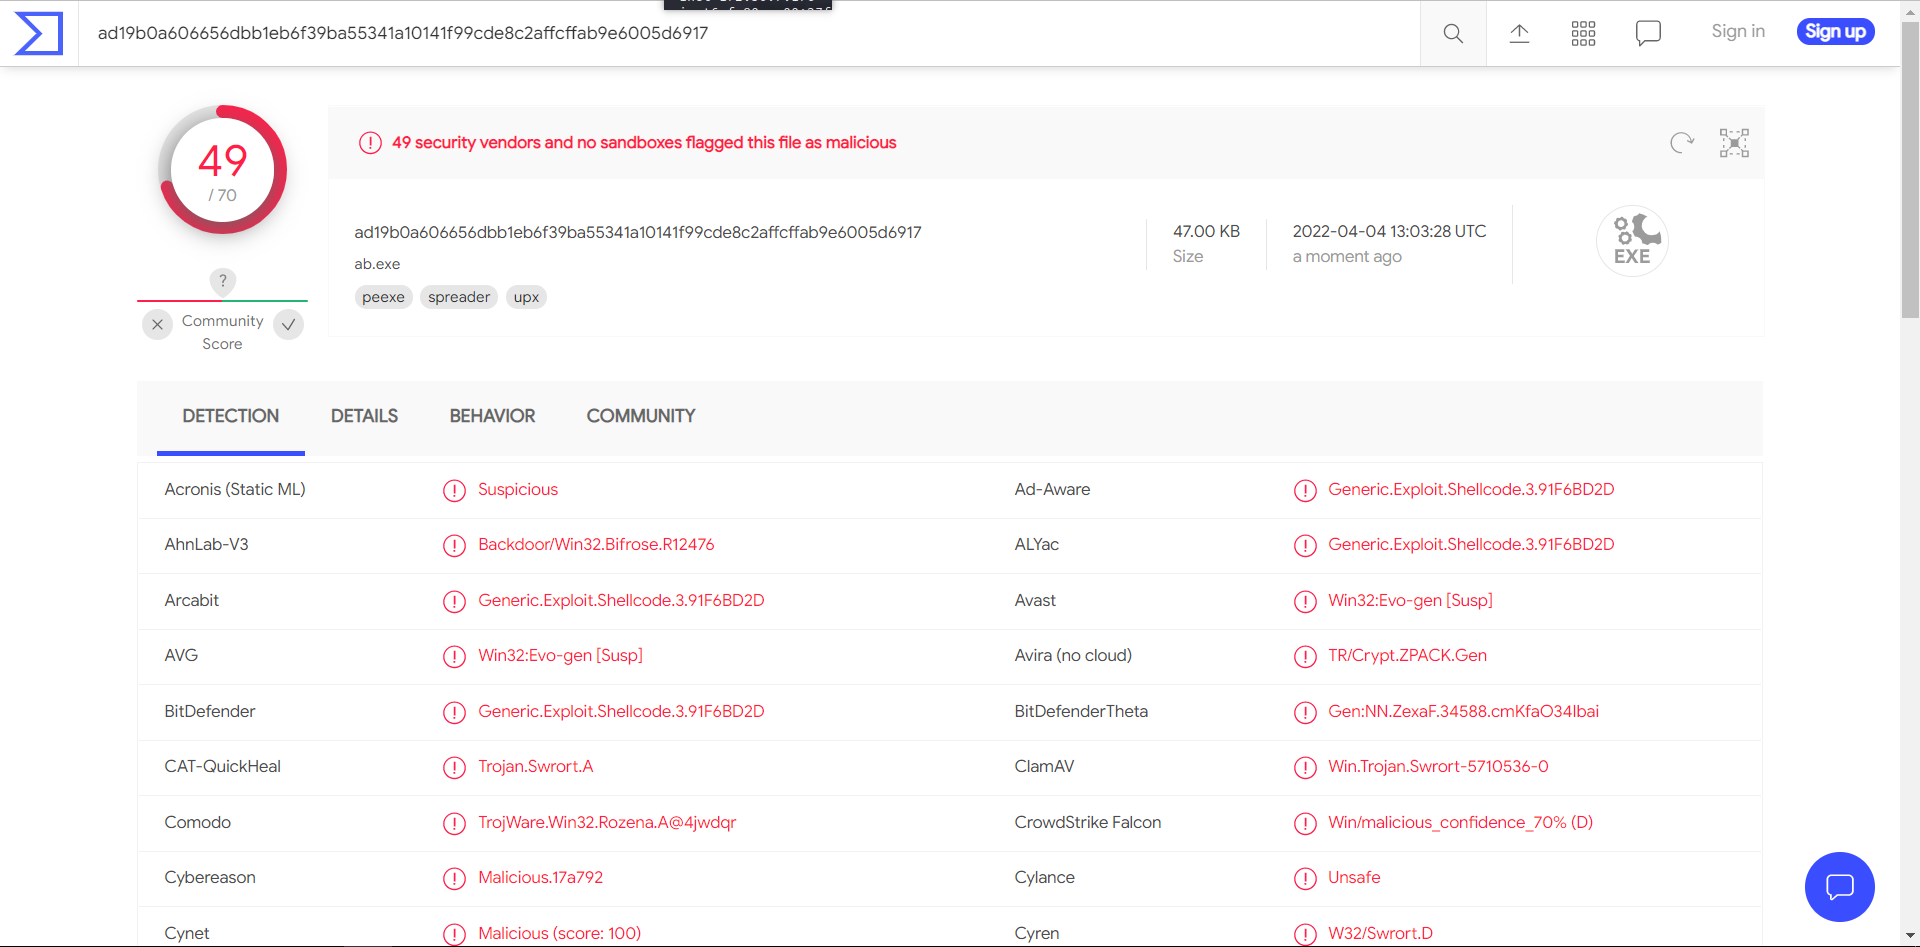Open the BEHAVIOR tab
The image size is (1920, 947).
point(492,416)
